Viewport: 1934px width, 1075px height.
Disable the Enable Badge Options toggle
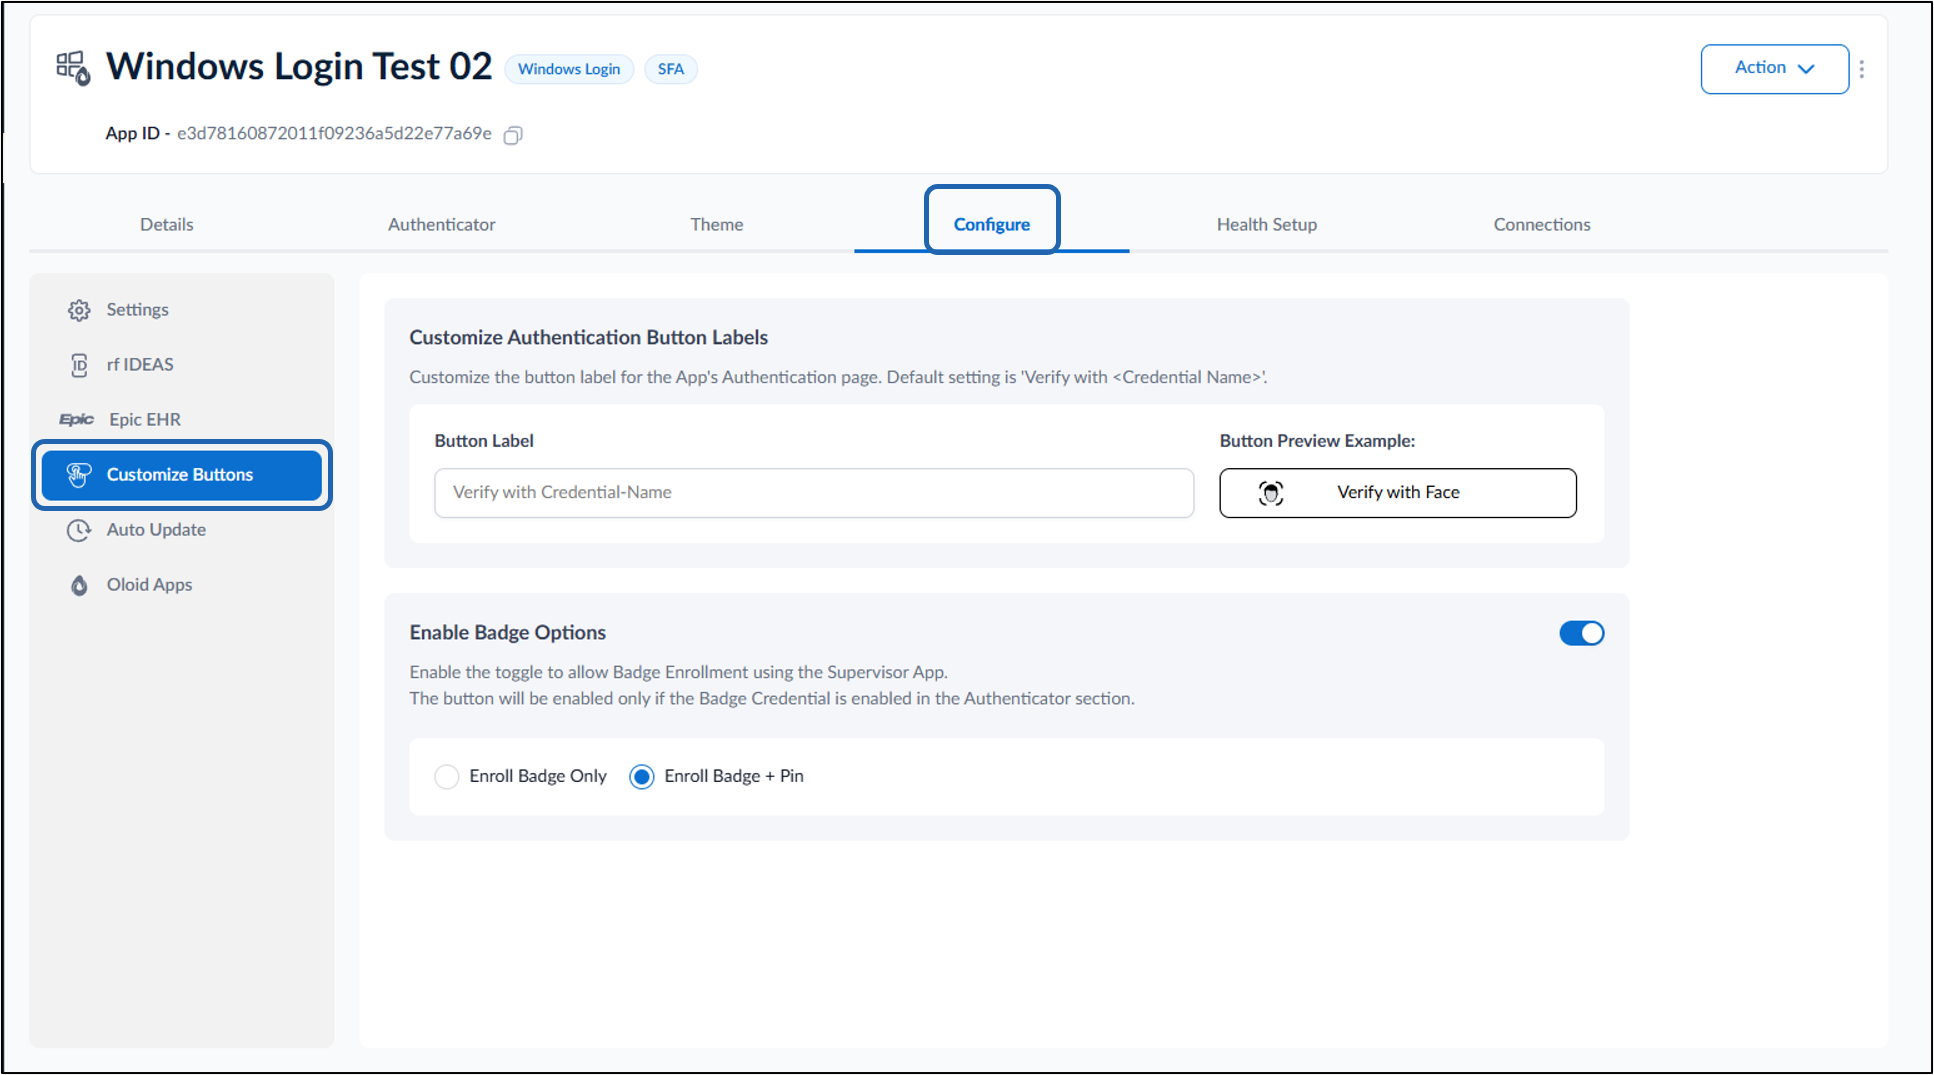pyautogui.click(x=1581, y=633)
